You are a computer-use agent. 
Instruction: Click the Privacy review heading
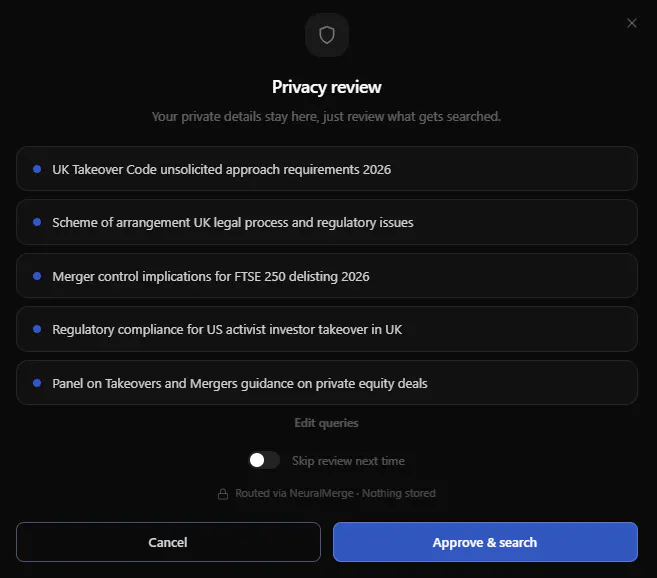(x=326, y=87)
